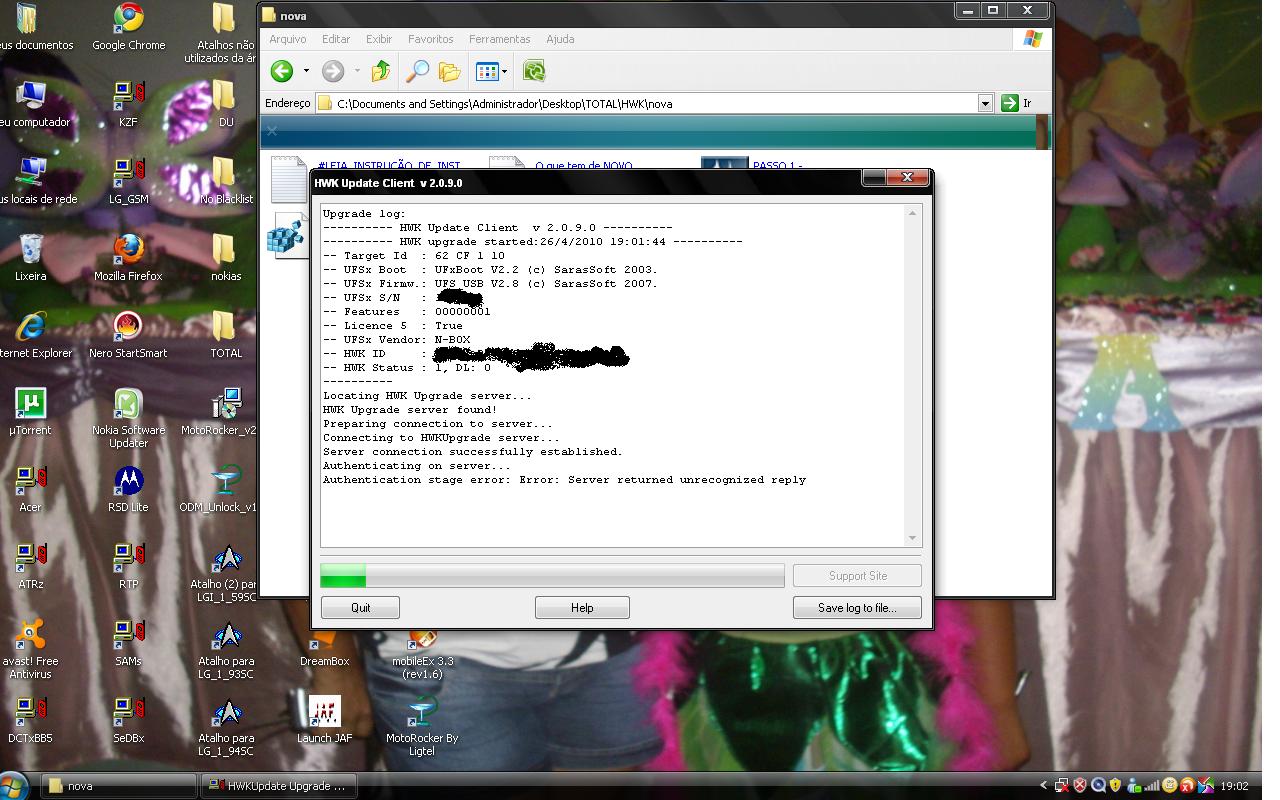
Task: Launch Nokia Software Updater
Action: [128, 418]
